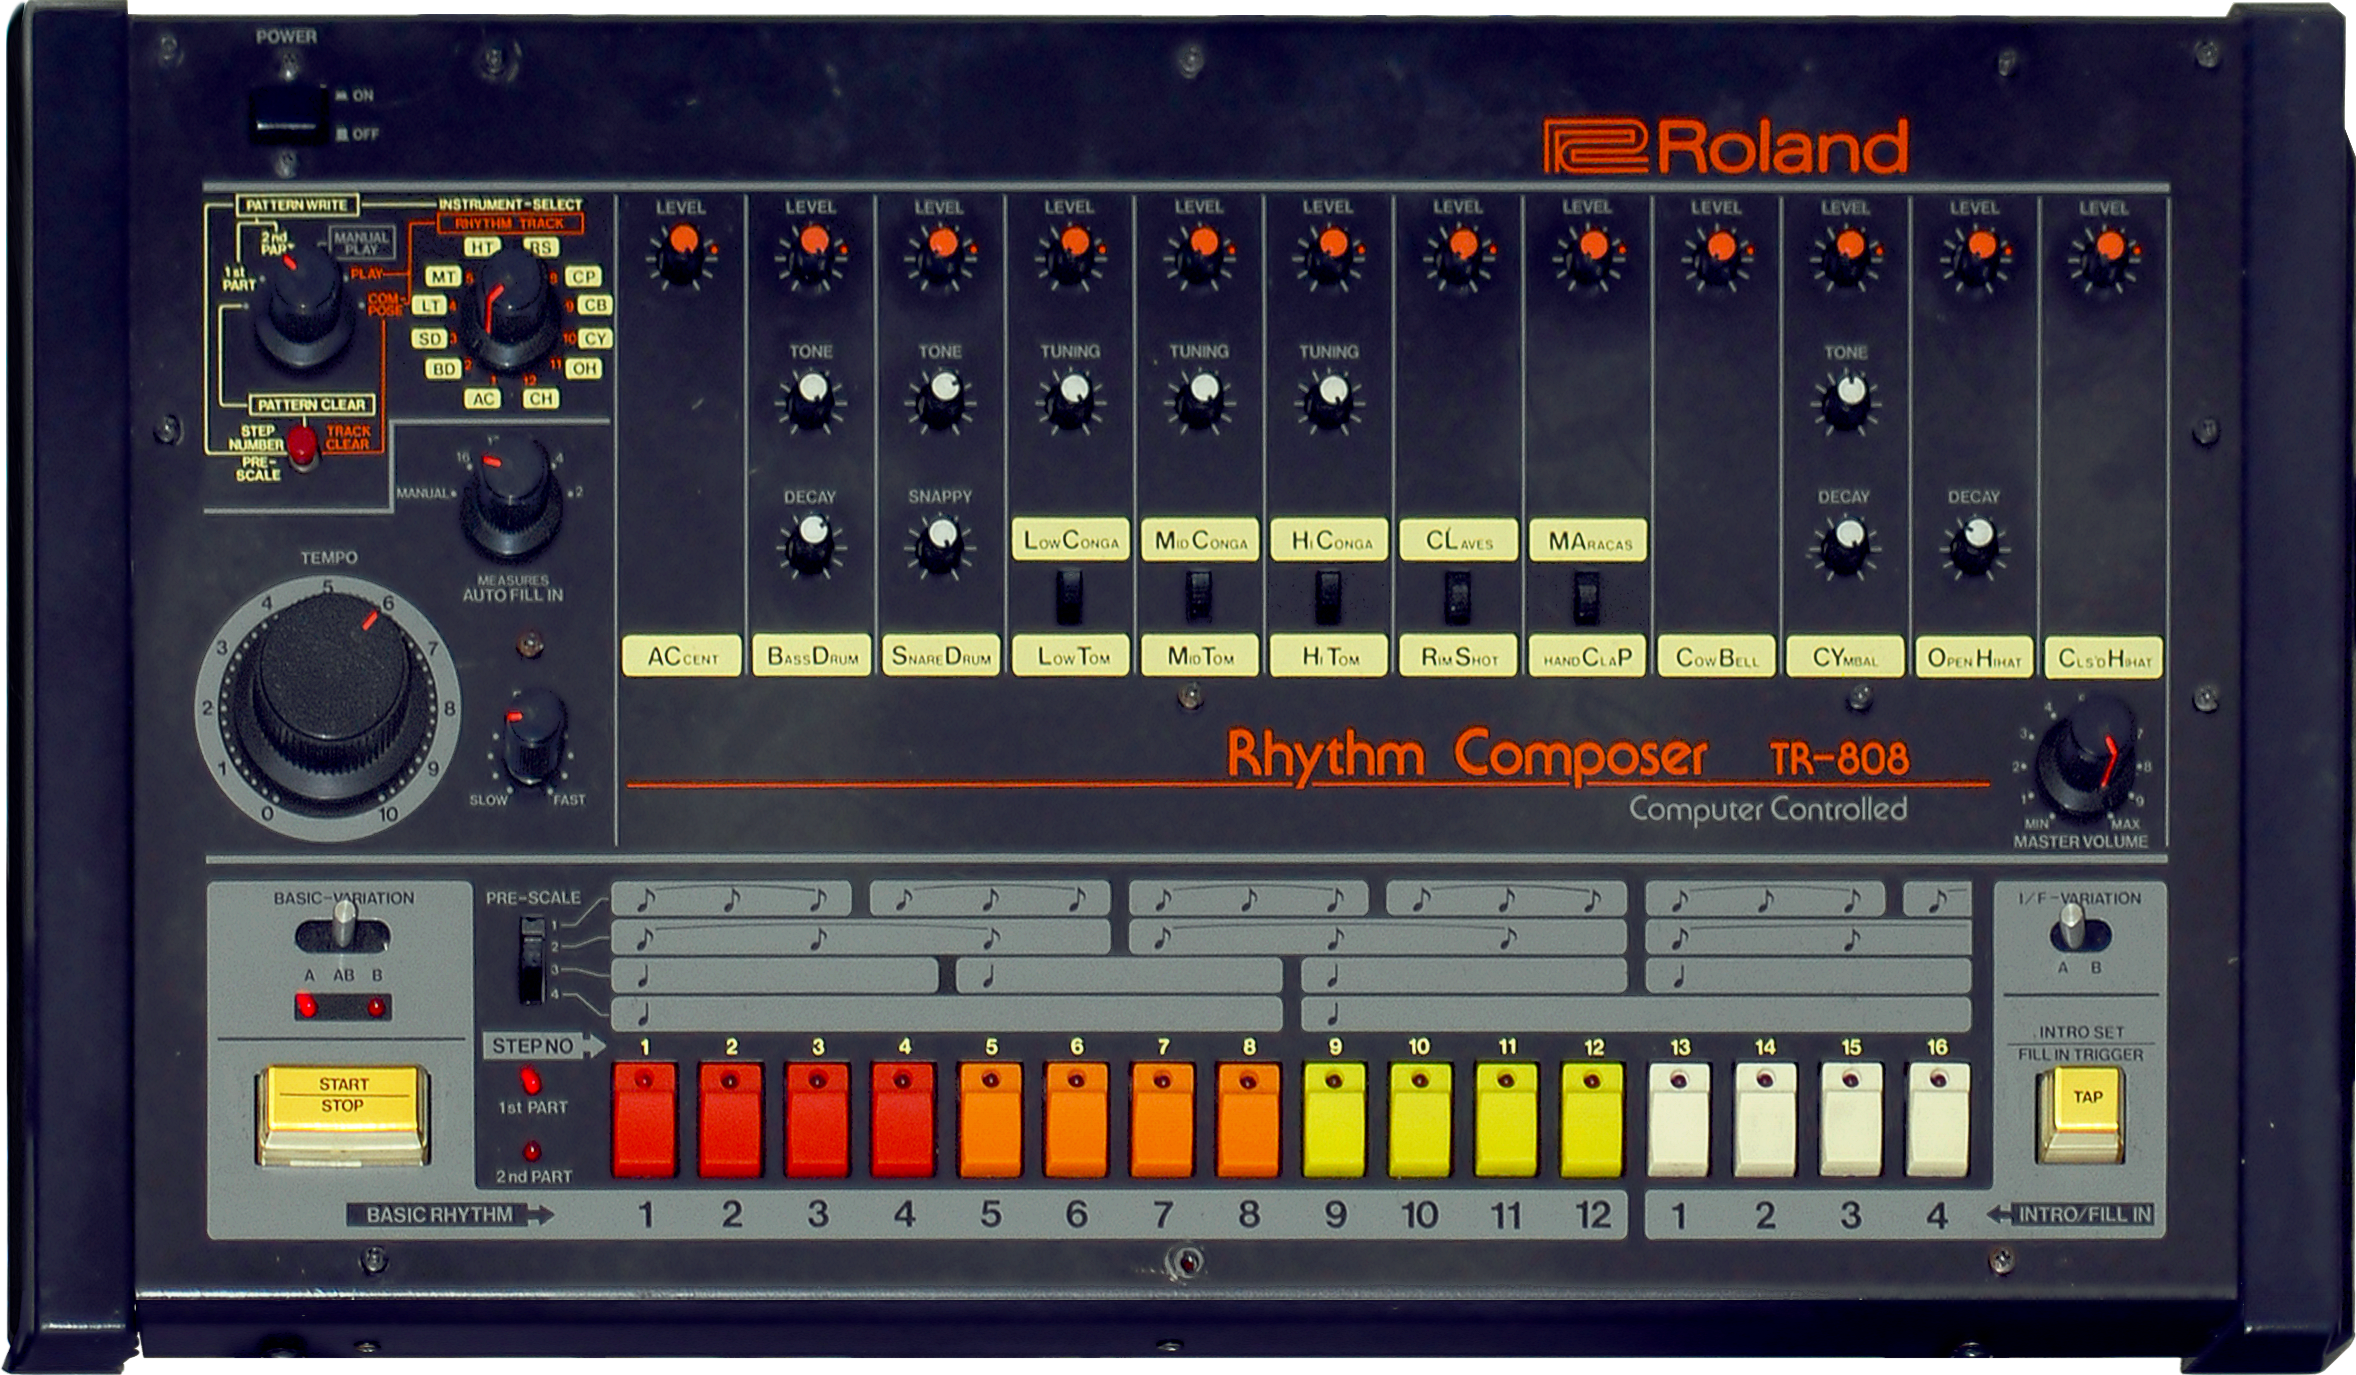2356x1375 pixels.
Task: Click orange step button 8
Action: pyautogui.click(x=1248, y=1120)
